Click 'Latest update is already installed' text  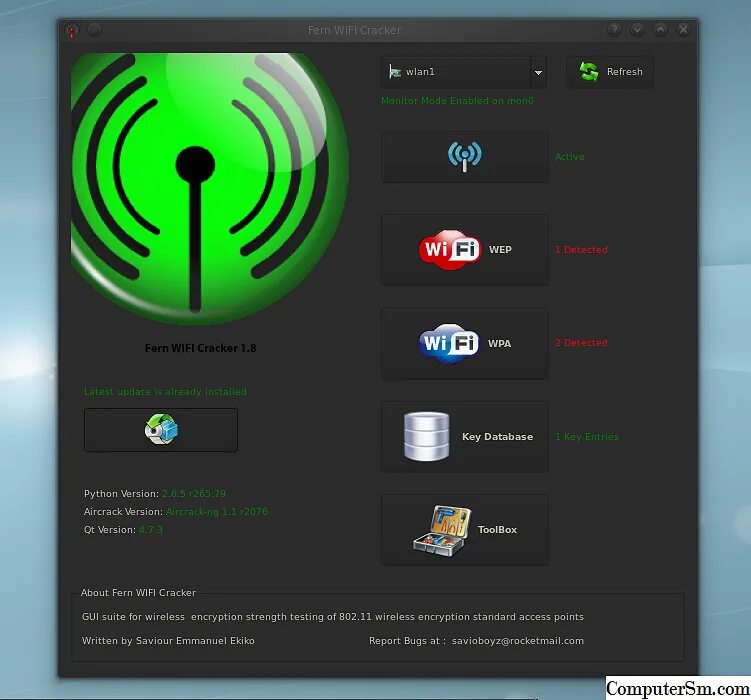point(165,392)
